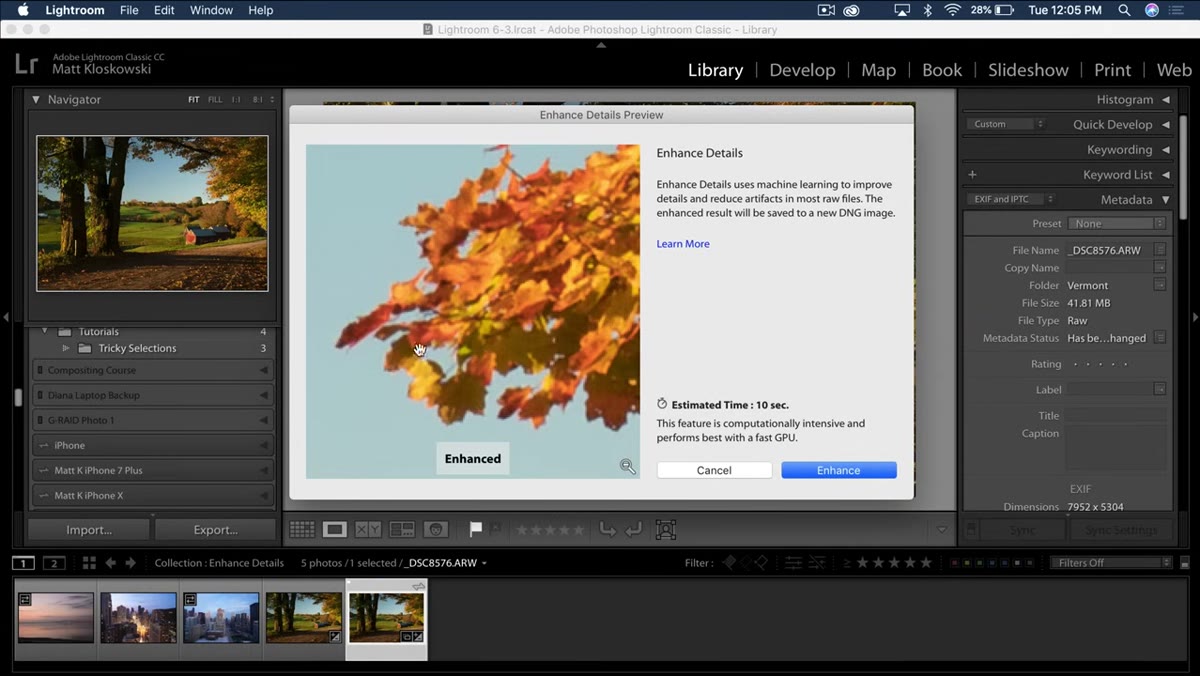Image resolution: width=1200 pixels, height=676 pixels.
Task: Open Compare view (X|Y) icon
Action: tap(368, 530)
